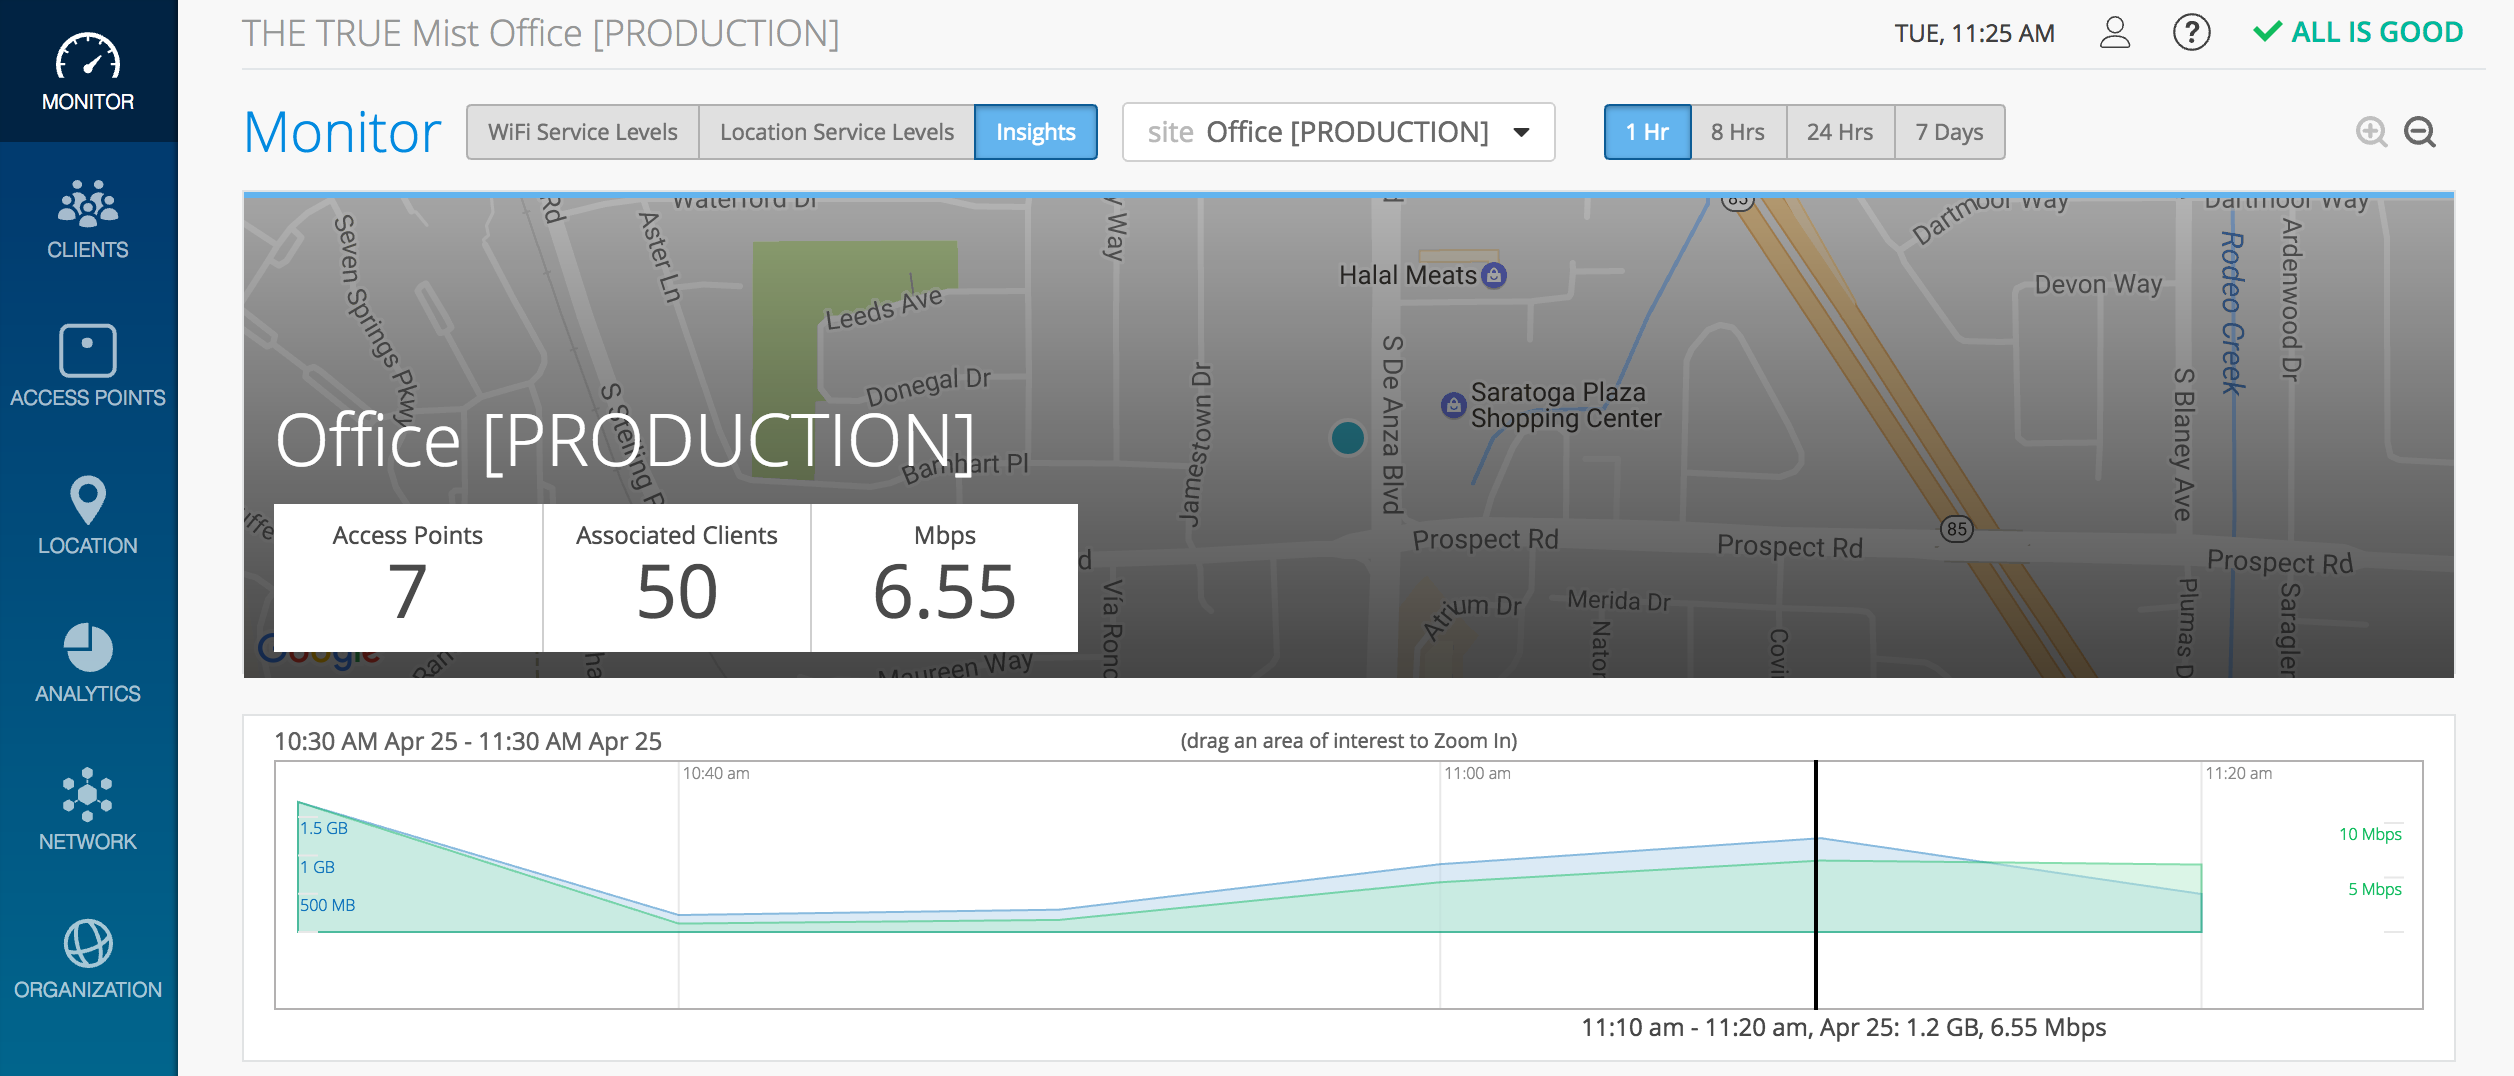Open the Organization globe section

pyautogui.click(x=88, y=959)
